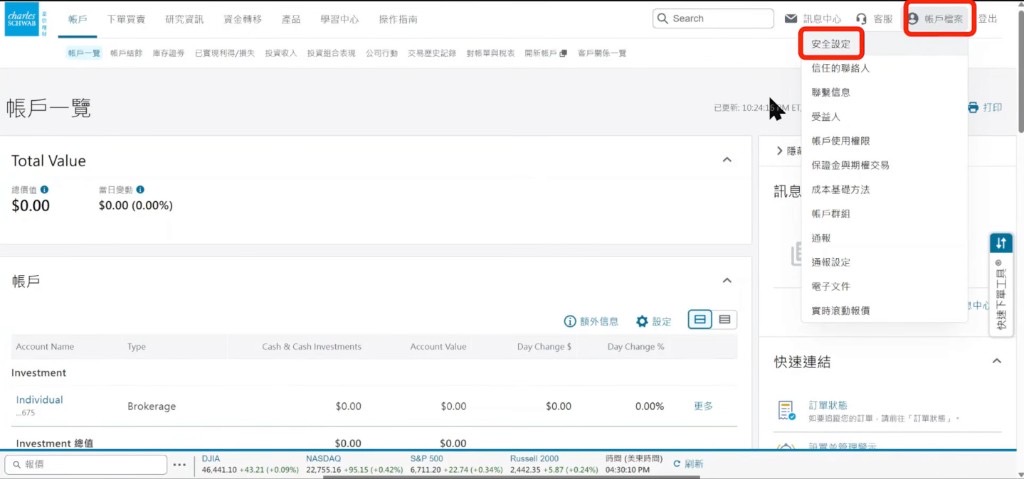Go to 投資組合表現 sub-tab

coord(331,53)
